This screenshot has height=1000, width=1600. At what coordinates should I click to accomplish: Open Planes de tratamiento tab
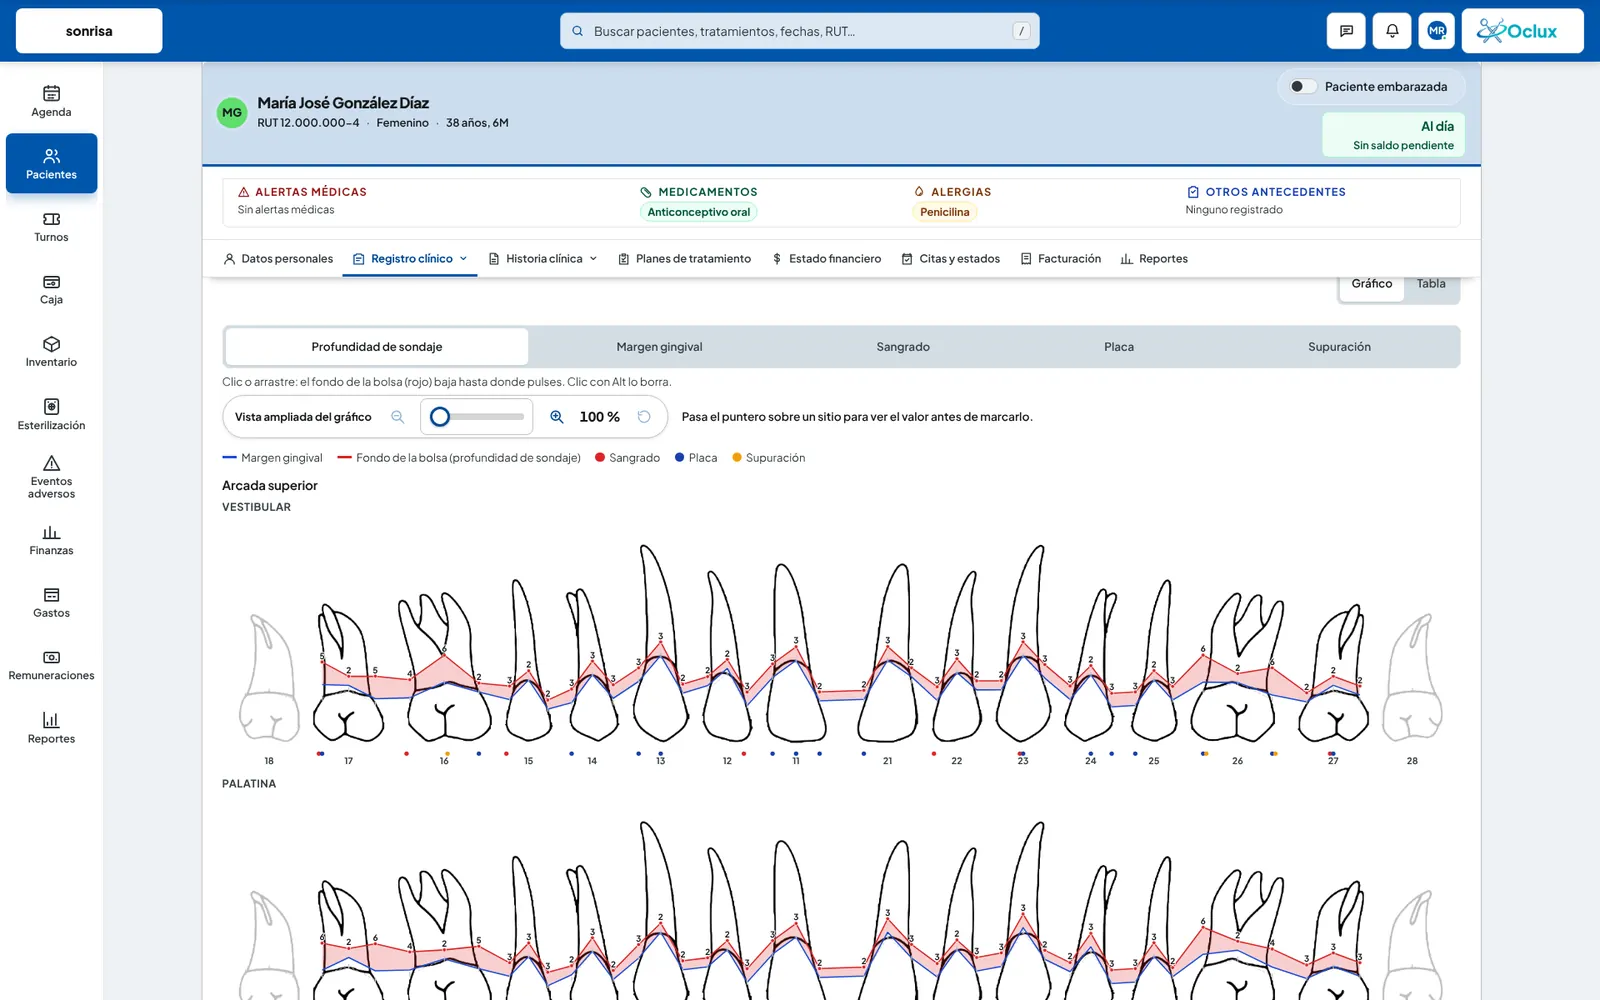point(685,259)
